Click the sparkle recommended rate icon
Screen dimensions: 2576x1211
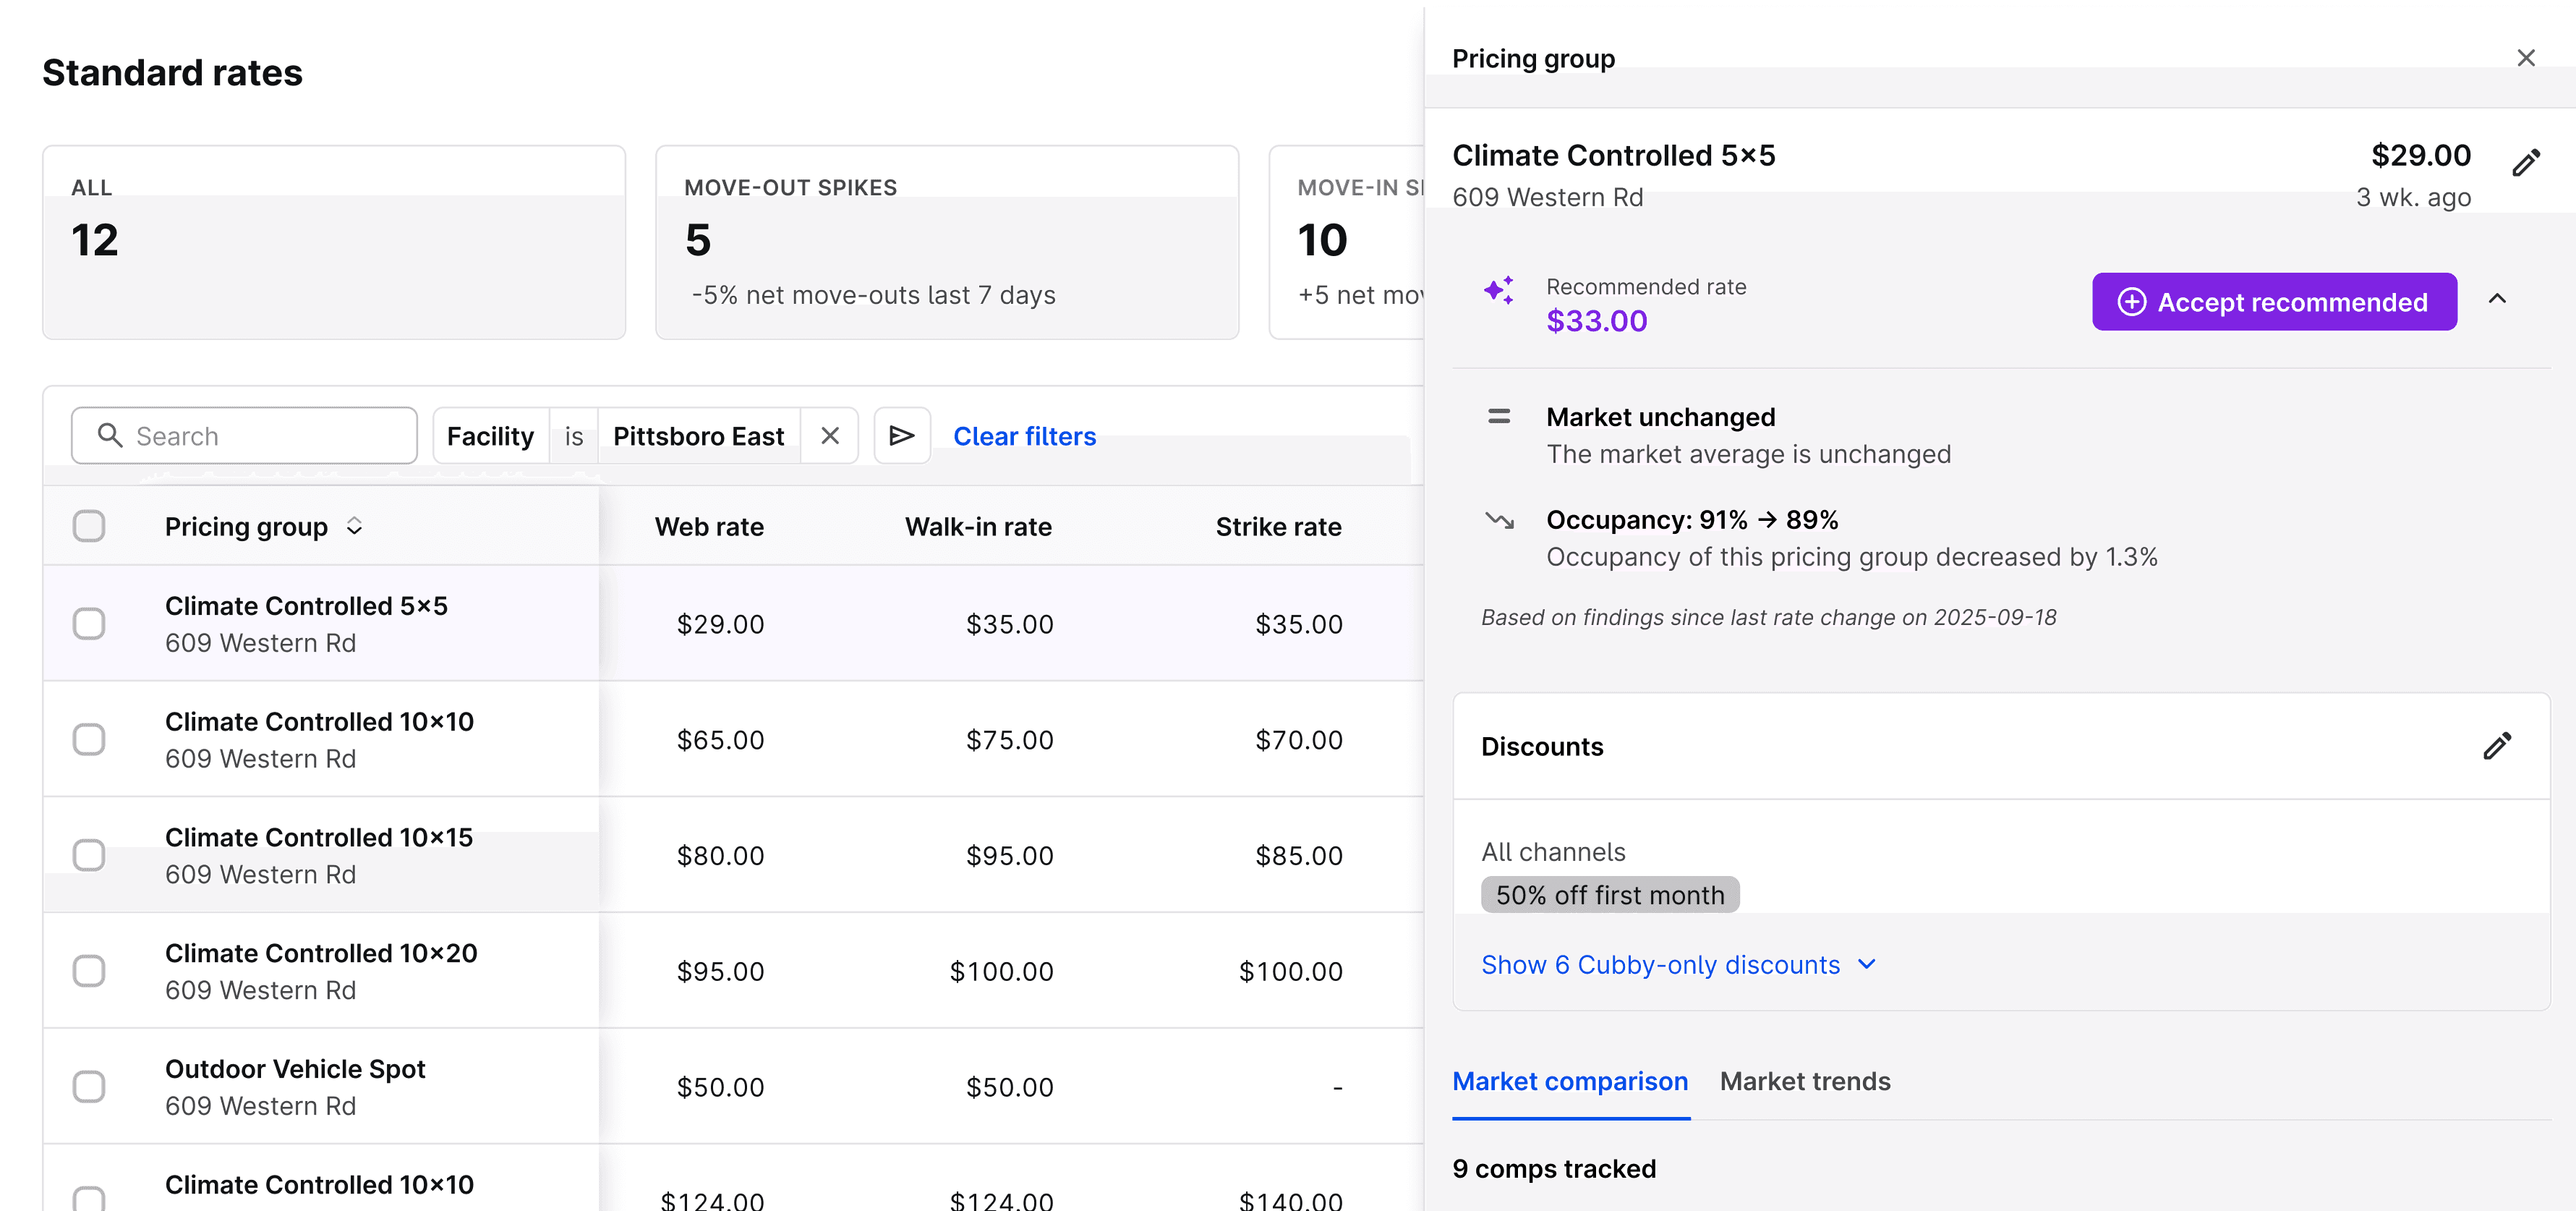coord(1498,291)
